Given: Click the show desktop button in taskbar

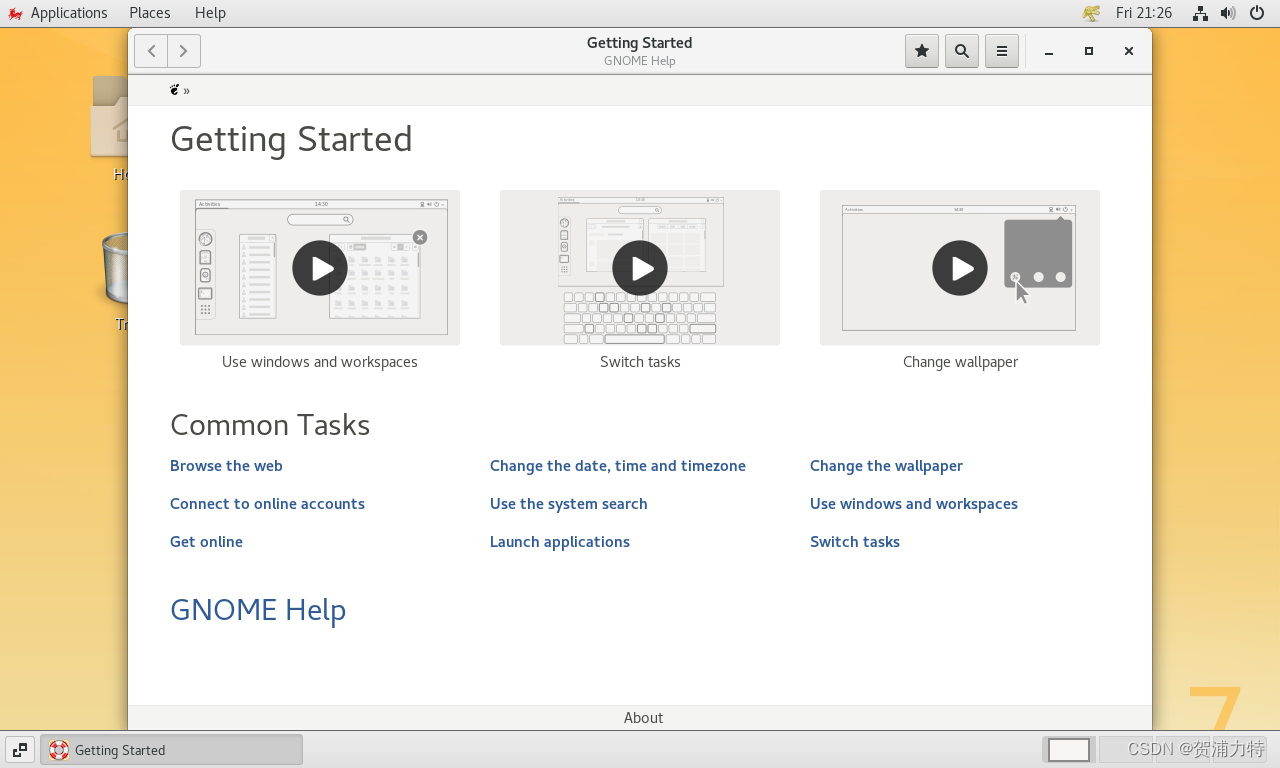Looking at the screenshot, I should 20,750.
